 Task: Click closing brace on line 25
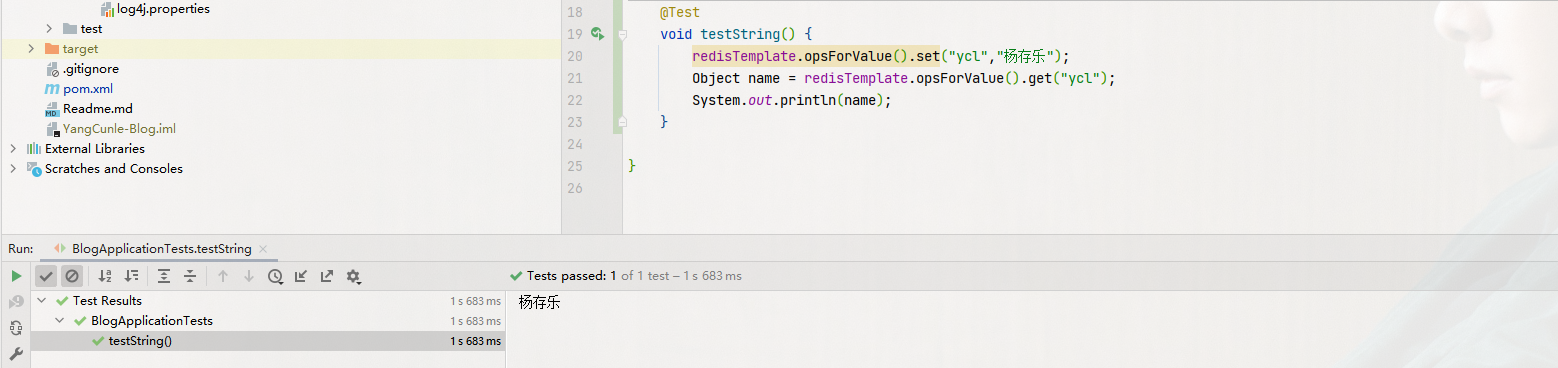click(x=632, y=166)
